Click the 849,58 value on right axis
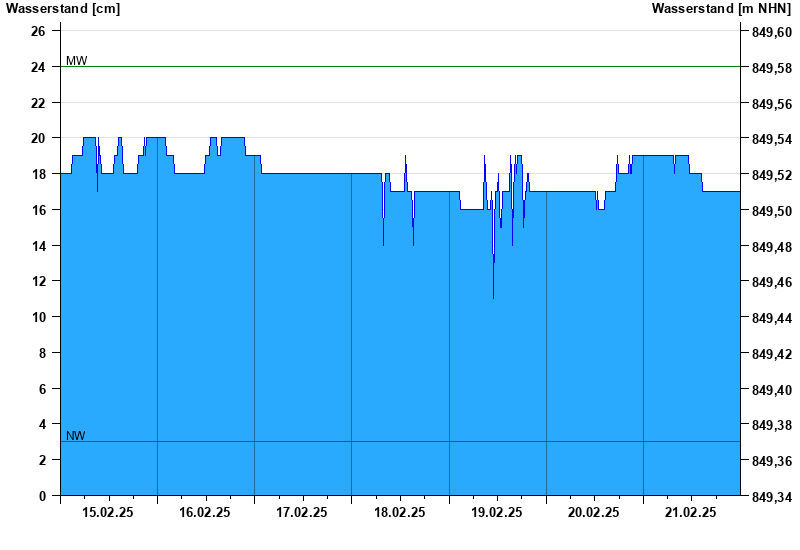800x550 pixels. tap(770, 69)
